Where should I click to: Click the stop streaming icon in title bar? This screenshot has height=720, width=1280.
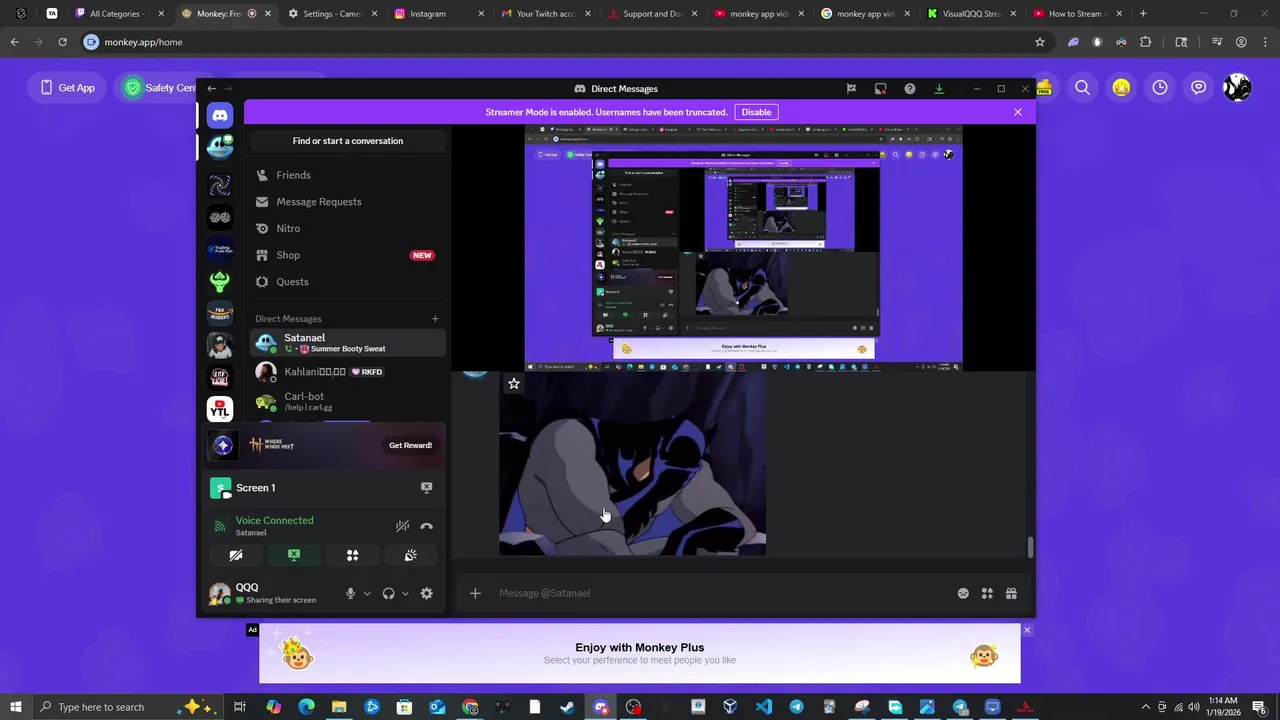[x=880, y=89]
